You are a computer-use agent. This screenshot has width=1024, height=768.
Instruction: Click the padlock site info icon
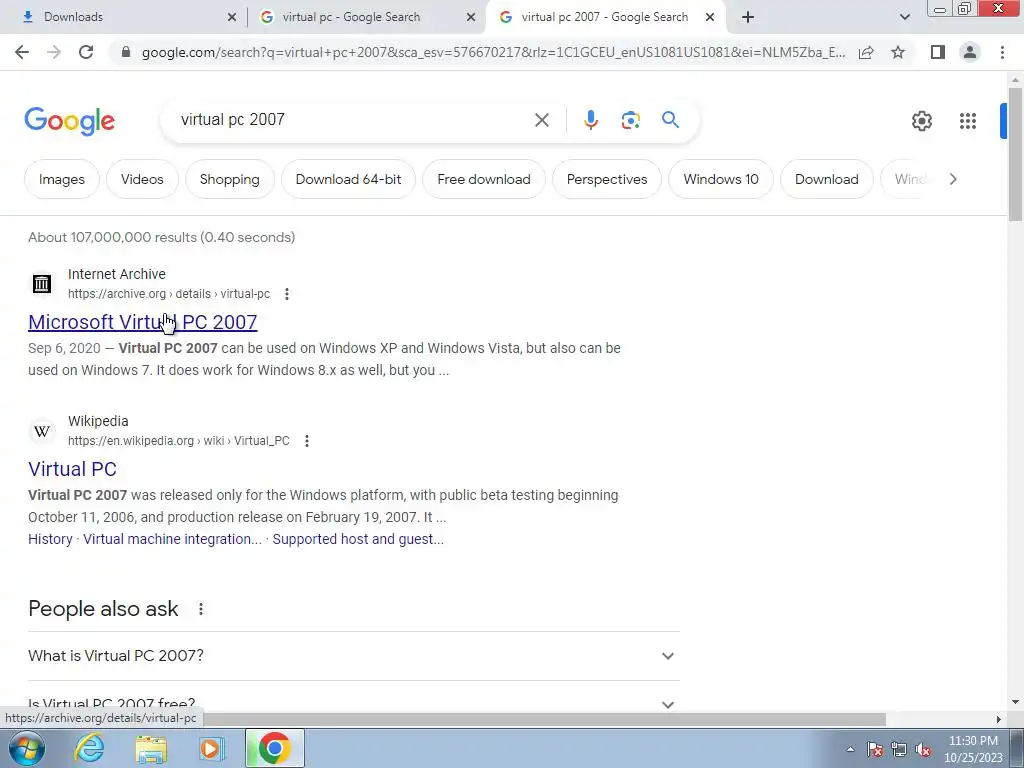[x=126, y=52]
